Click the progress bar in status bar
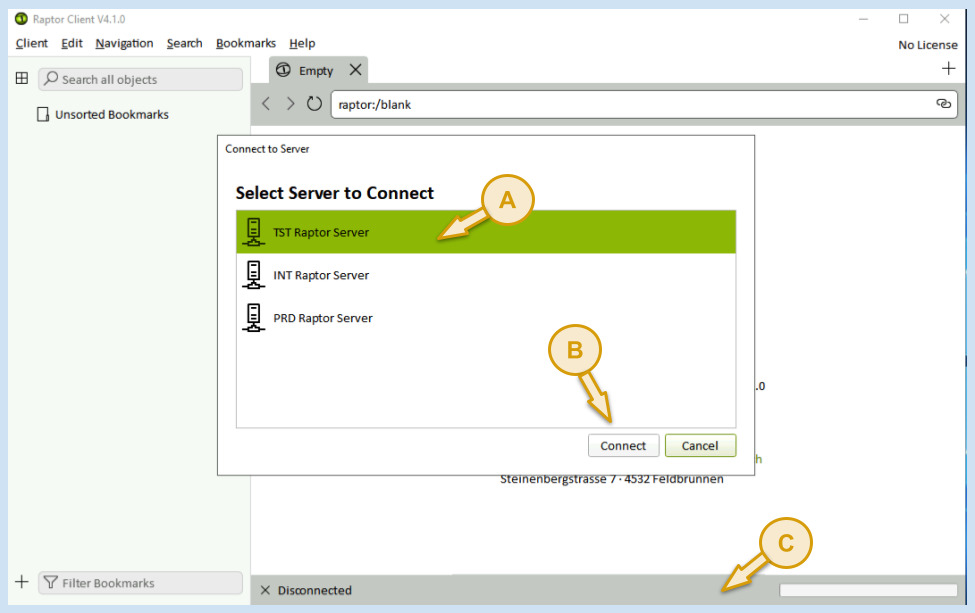 coord(868,590)
